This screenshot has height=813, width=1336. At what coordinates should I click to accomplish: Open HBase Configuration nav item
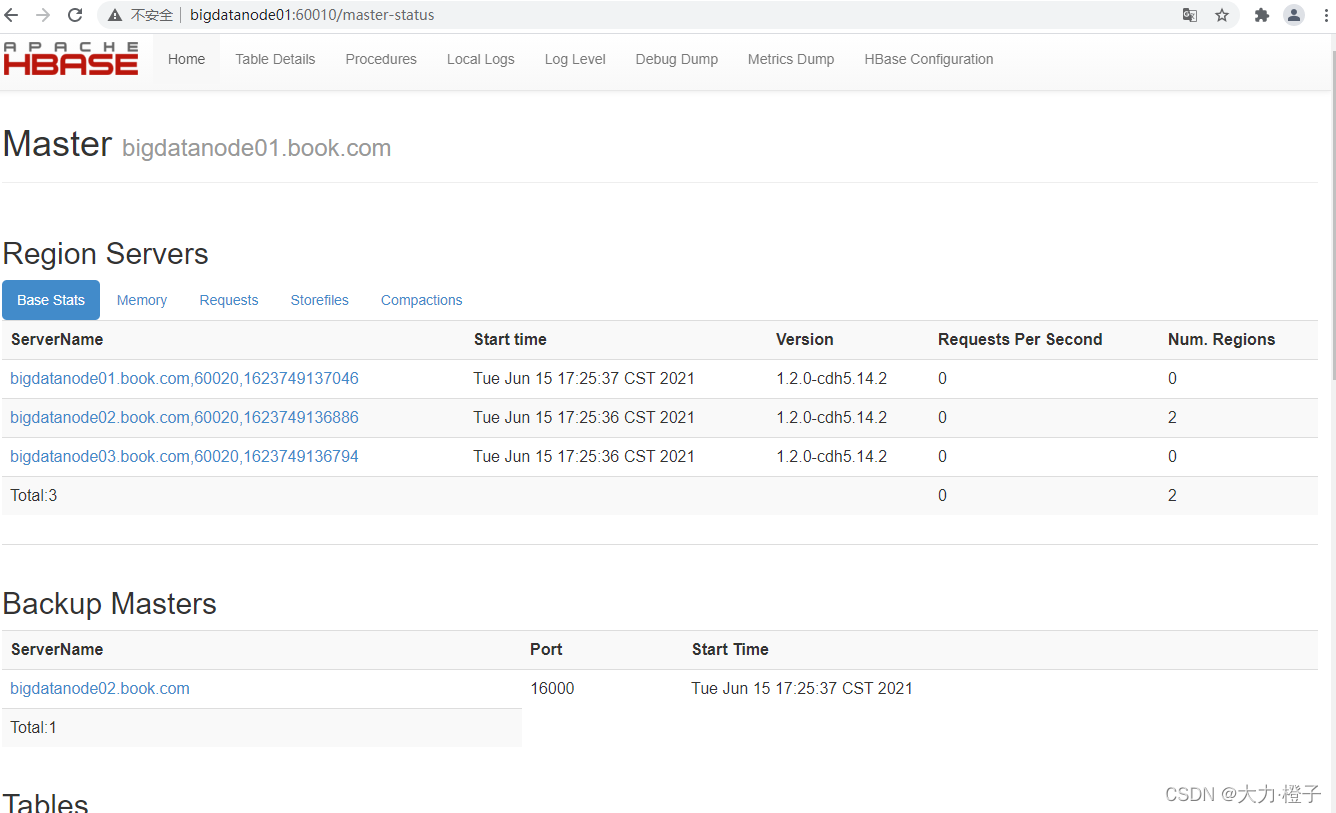coord(929,59)
